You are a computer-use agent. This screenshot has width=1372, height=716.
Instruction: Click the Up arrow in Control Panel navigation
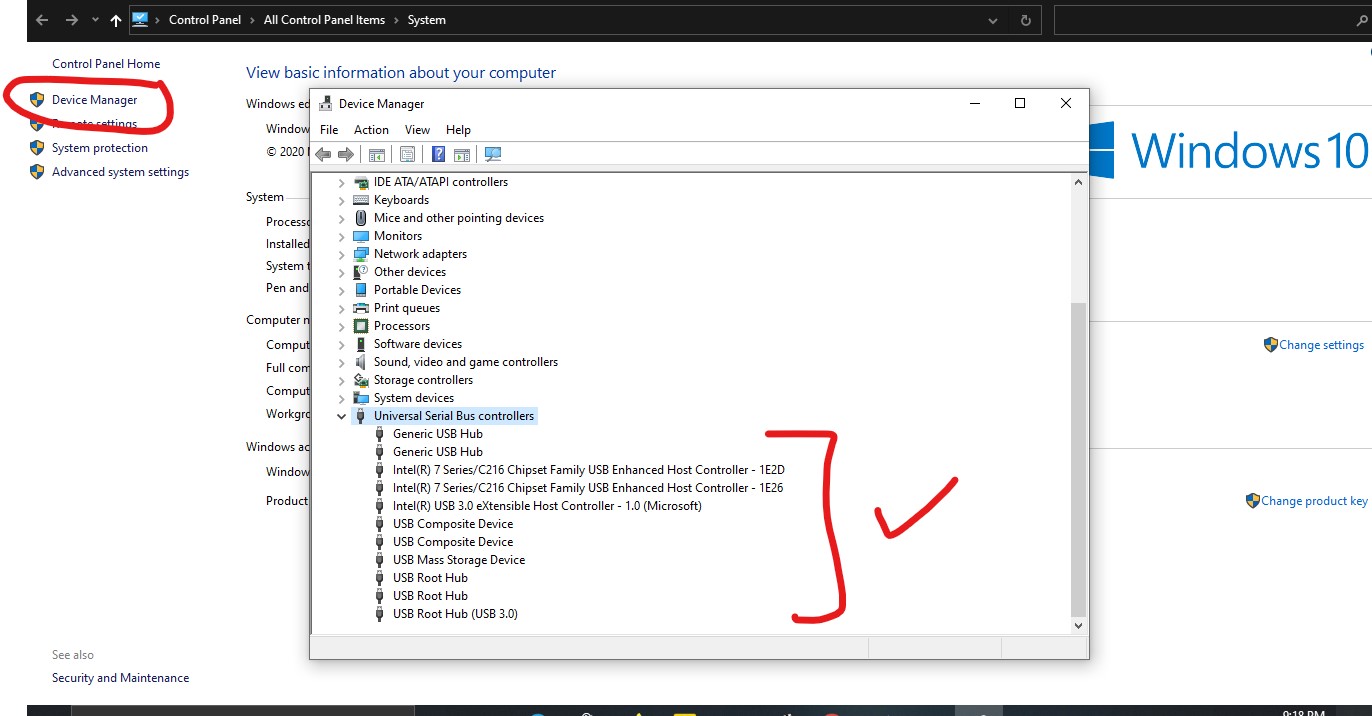pyautogui.click(x=116, y=20)
